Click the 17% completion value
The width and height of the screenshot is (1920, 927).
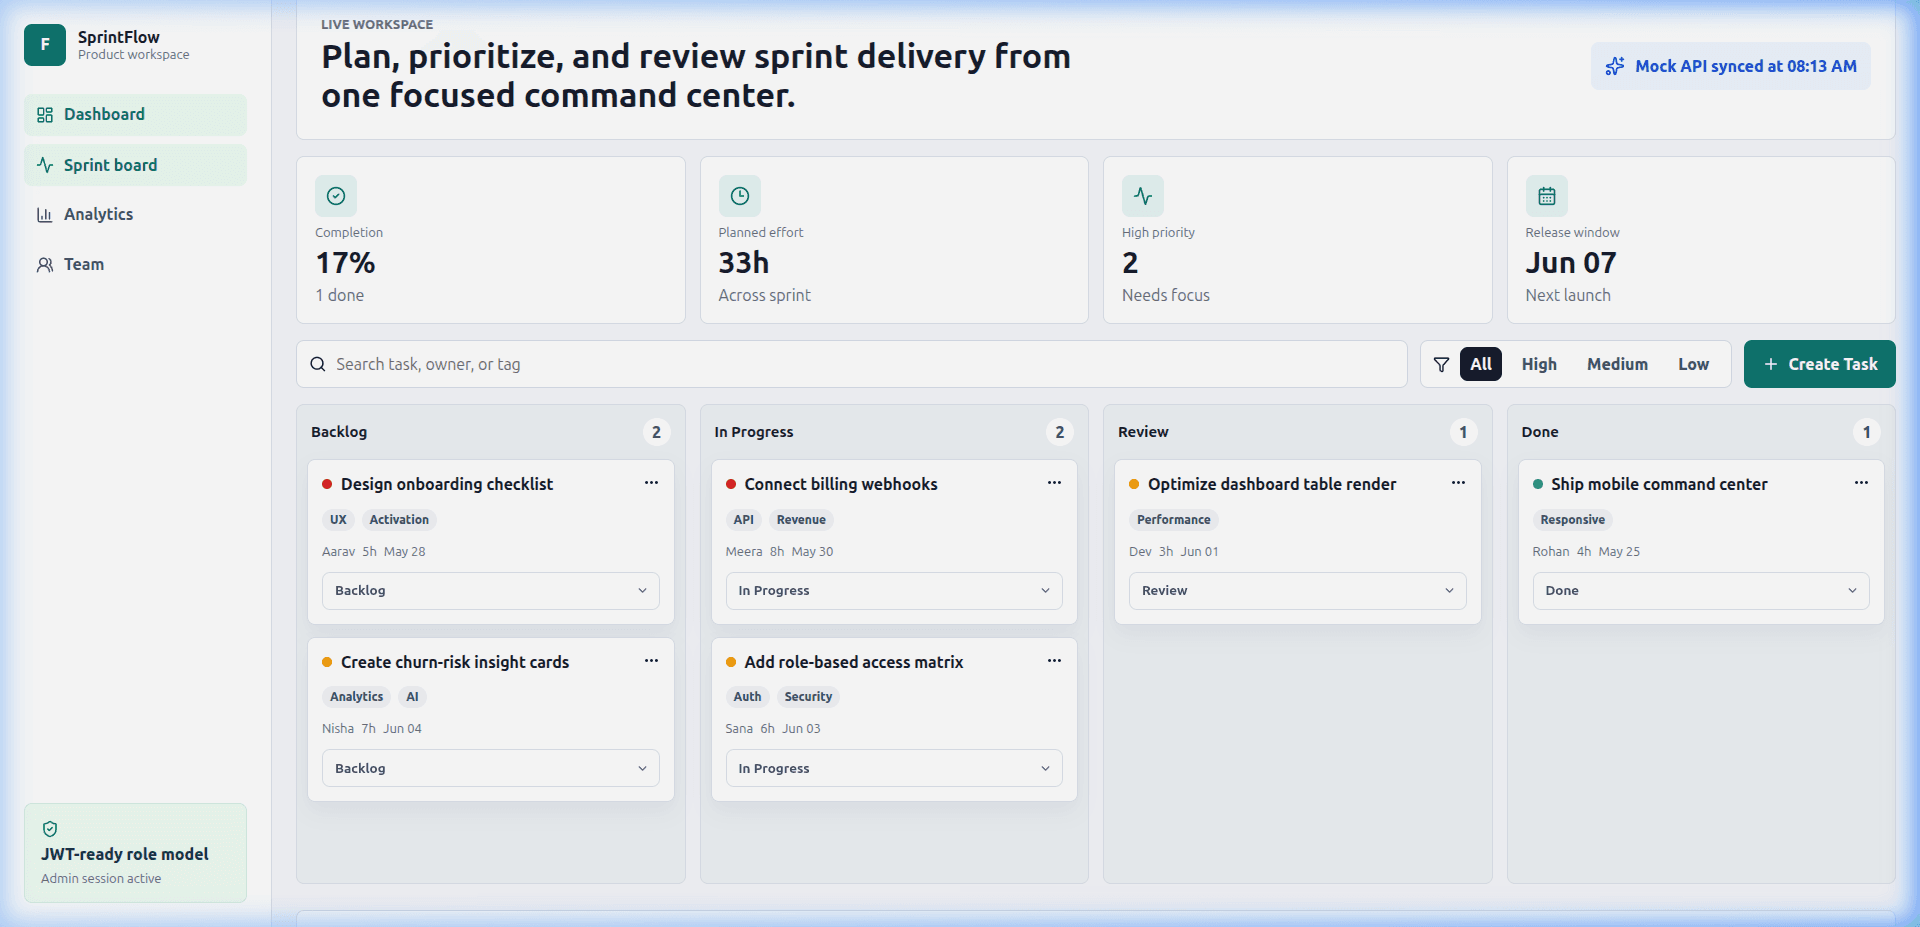[346, 263]
